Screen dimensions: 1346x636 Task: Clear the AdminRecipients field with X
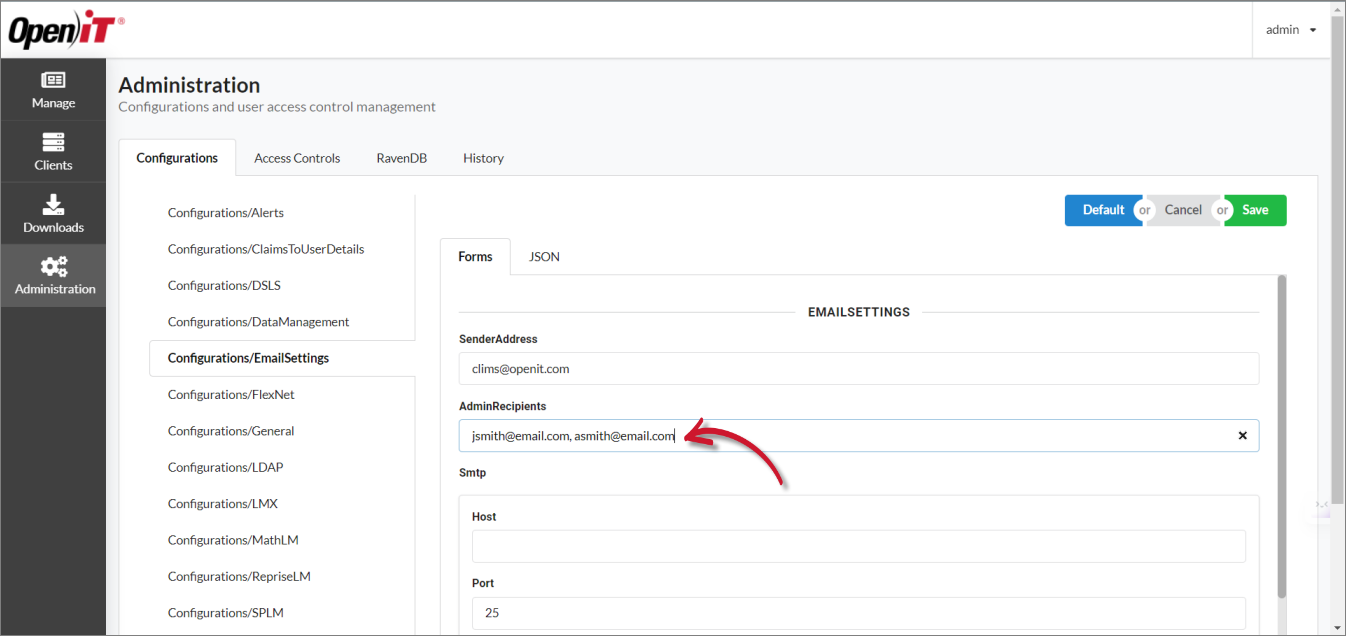tap(1243, 436)
